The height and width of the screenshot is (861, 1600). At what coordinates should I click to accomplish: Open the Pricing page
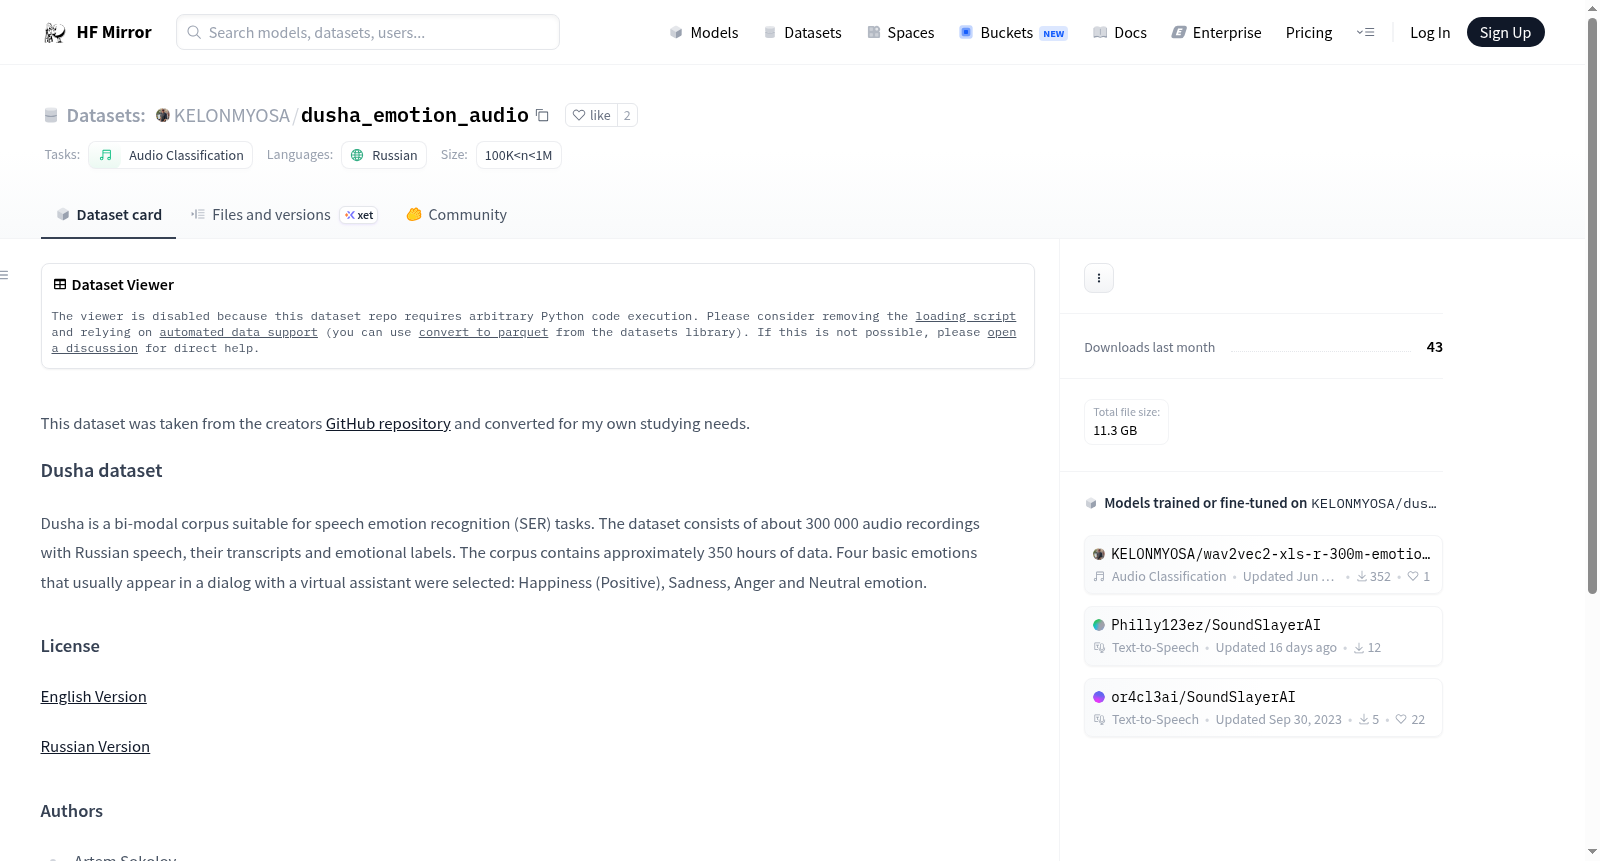pyautogui.click(x=1309, y=33)
